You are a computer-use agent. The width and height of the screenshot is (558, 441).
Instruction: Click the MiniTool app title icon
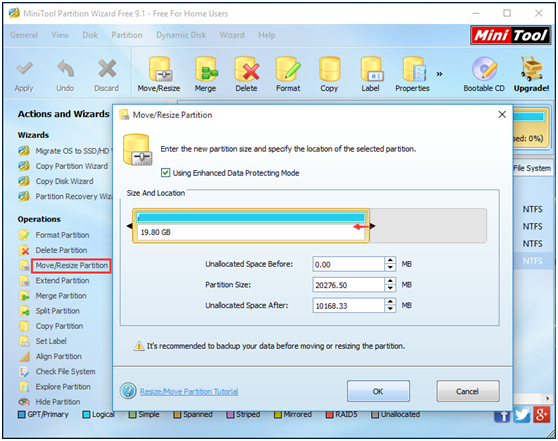[x=14, y=13]
